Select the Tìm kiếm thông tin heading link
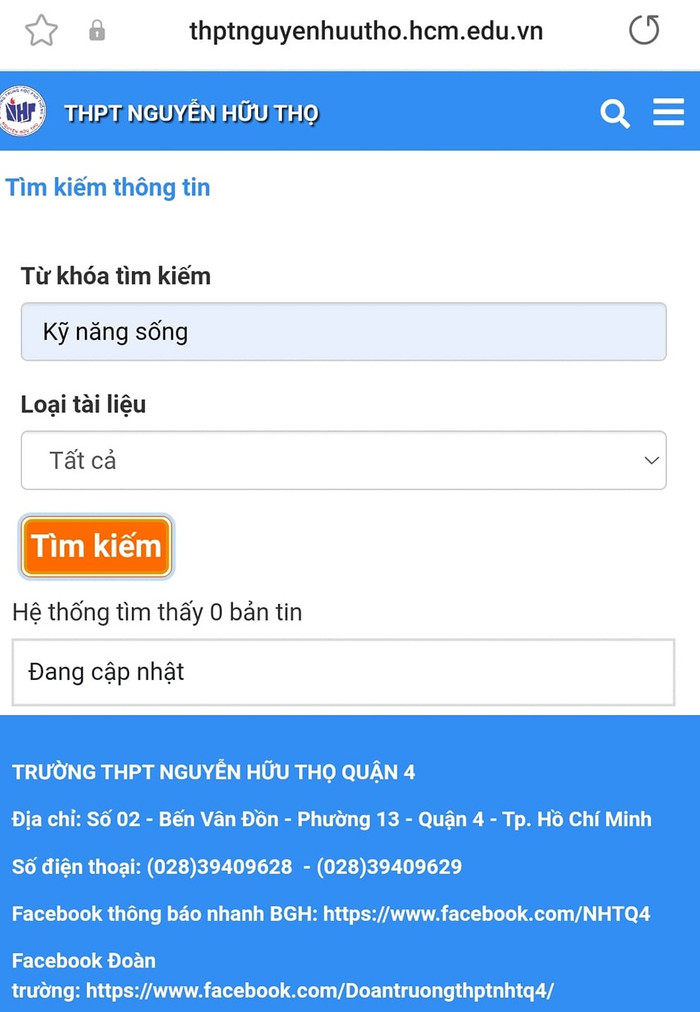Screen dimensions: 700x1012 pyautogui.click(x=108, y=188)
